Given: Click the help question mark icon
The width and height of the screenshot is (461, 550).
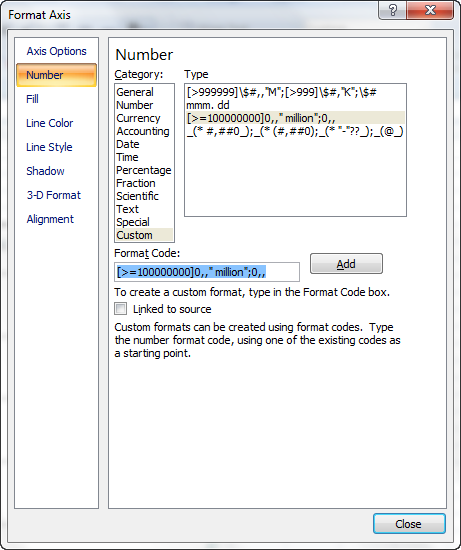Looking at the screenshot, I should (393, 10).
